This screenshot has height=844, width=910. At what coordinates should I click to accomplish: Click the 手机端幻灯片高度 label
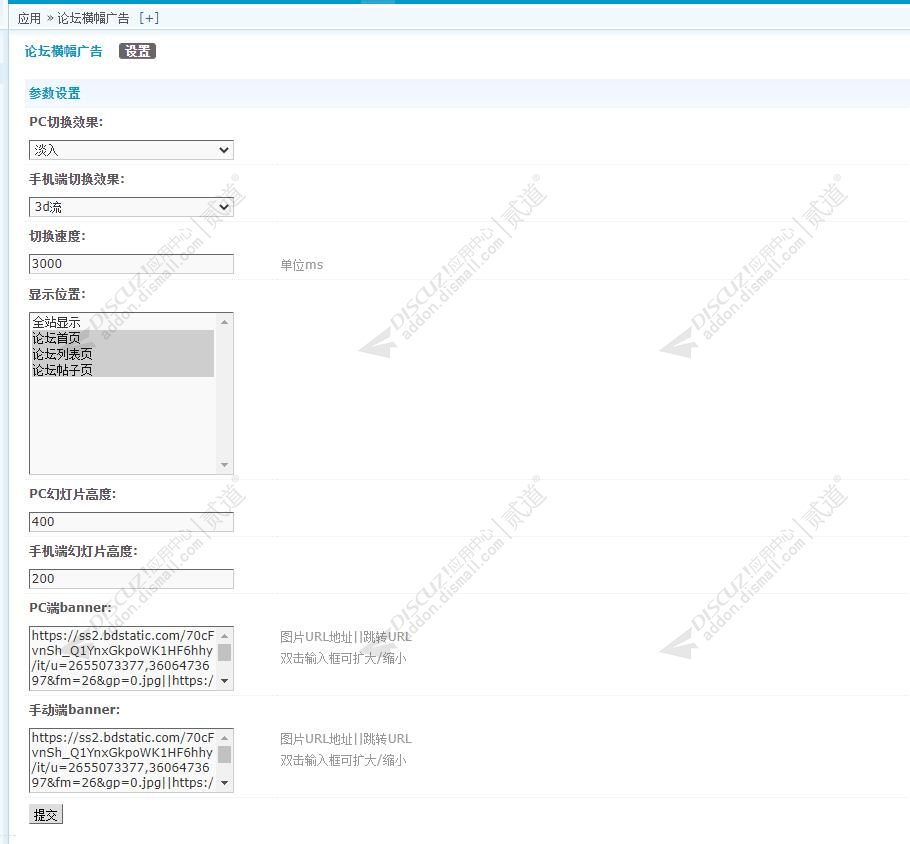[x=84, y=551]
